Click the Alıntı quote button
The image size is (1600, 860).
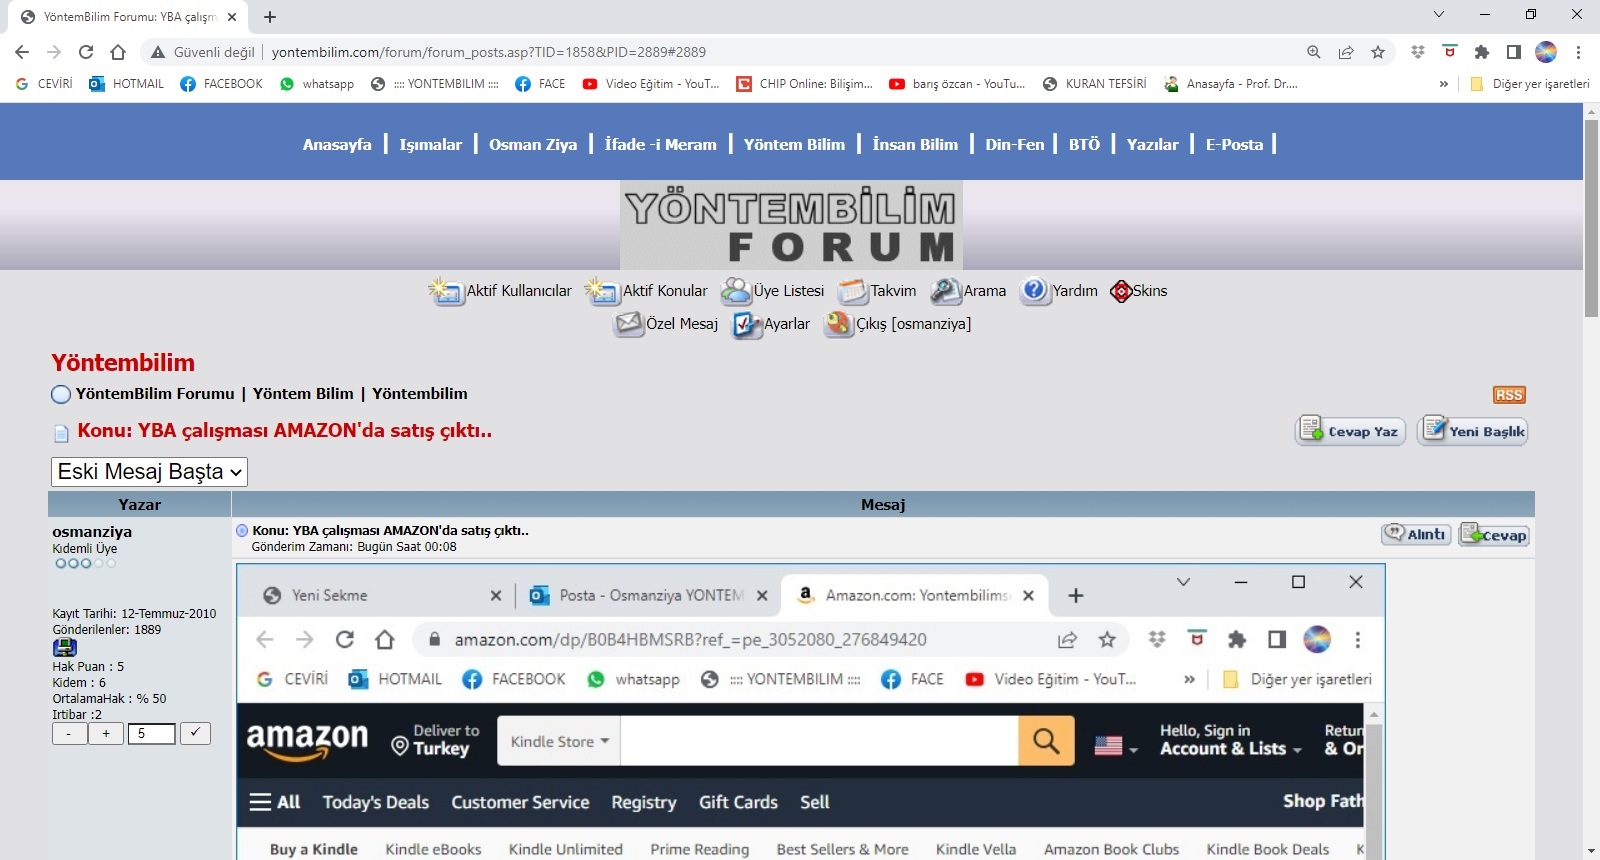click(x=1416, y=534)
